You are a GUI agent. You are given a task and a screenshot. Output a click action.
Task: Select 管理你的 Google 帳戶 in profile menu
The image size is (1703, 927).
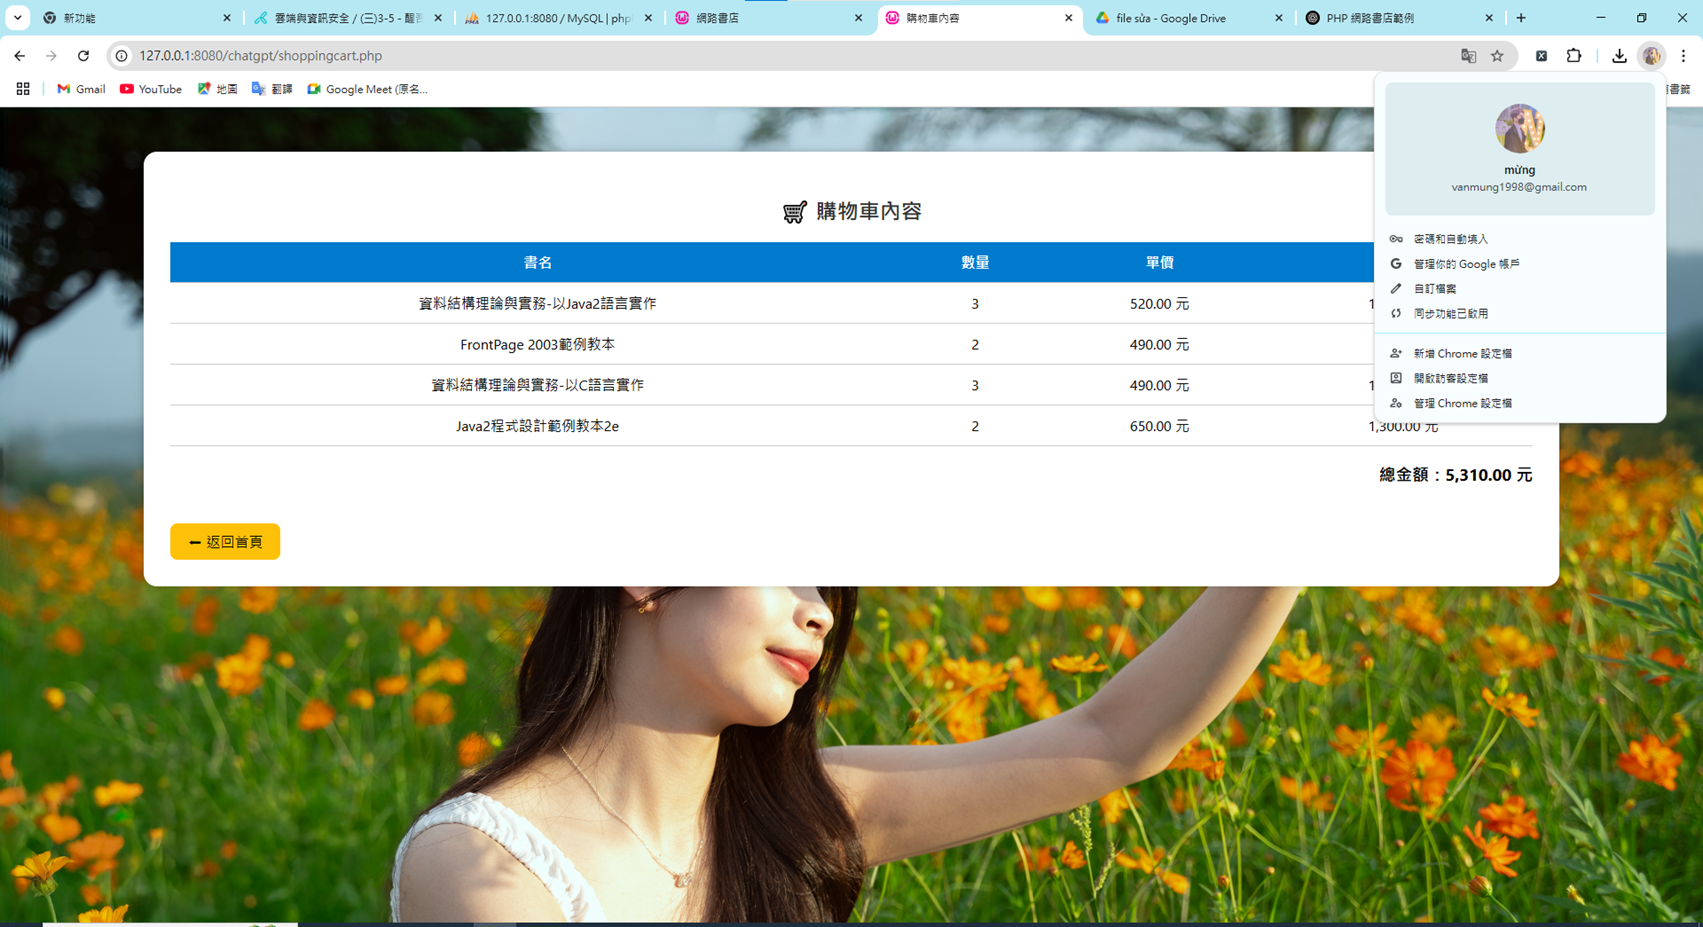click(x=1465, y=264)
